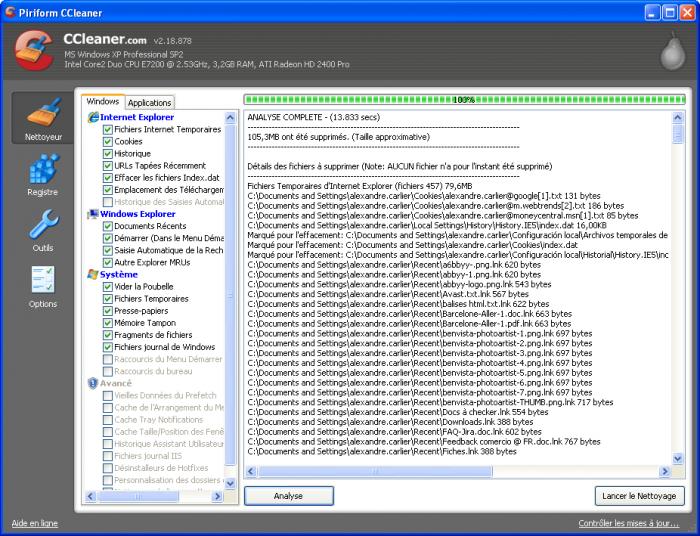Click the Système category icon
Image resolution: width=700 pixels, height=536 pixels.
pyautogui.click(x=93, y=274)
